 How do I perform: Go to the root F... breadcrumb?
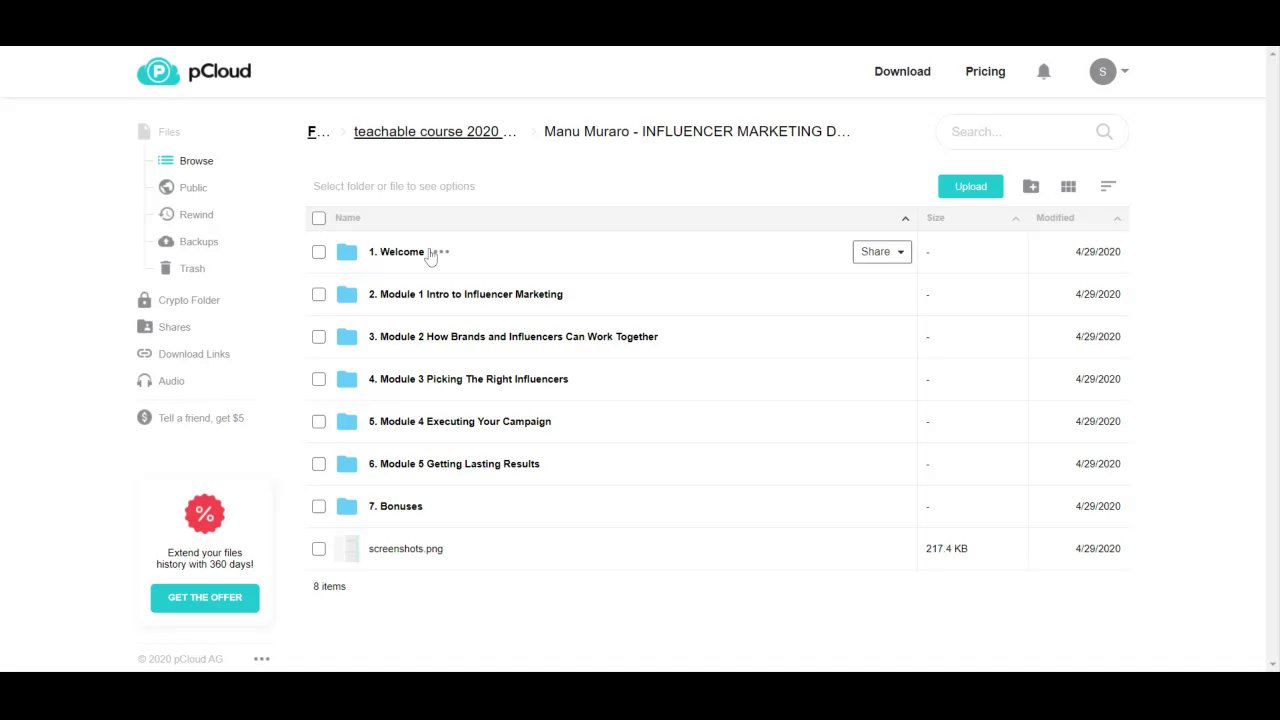pos(318,131)
